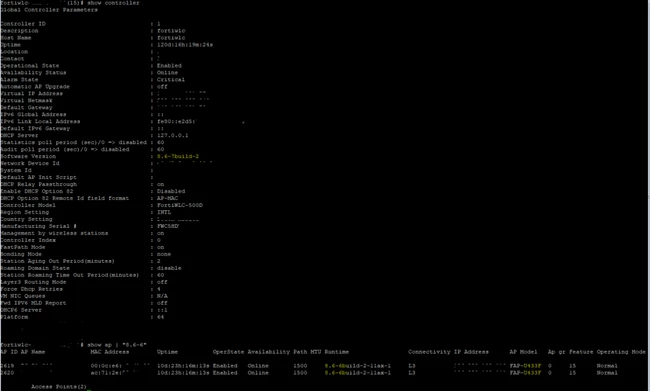Click the show ap | "8.6-6" command
This screenshot has width=650, height=391.
117,345
